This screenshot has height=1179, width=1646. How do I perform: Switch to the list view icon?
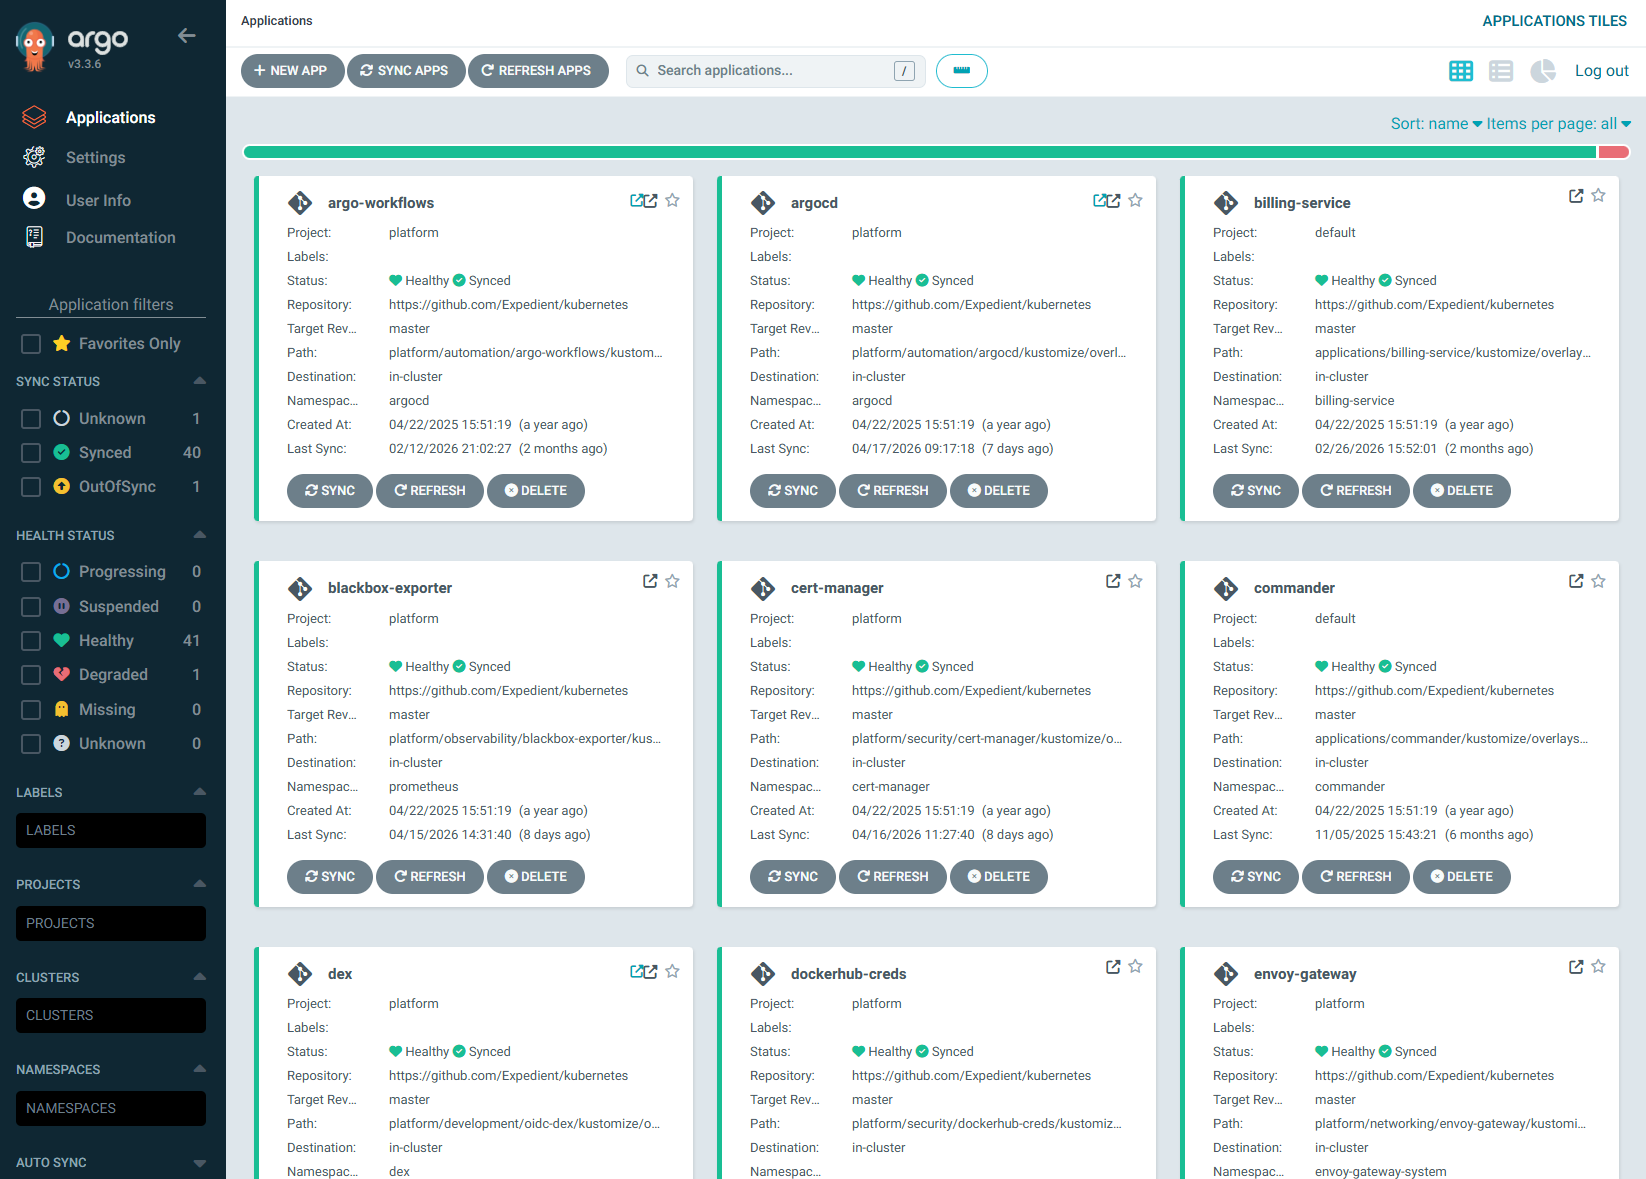1500,71
